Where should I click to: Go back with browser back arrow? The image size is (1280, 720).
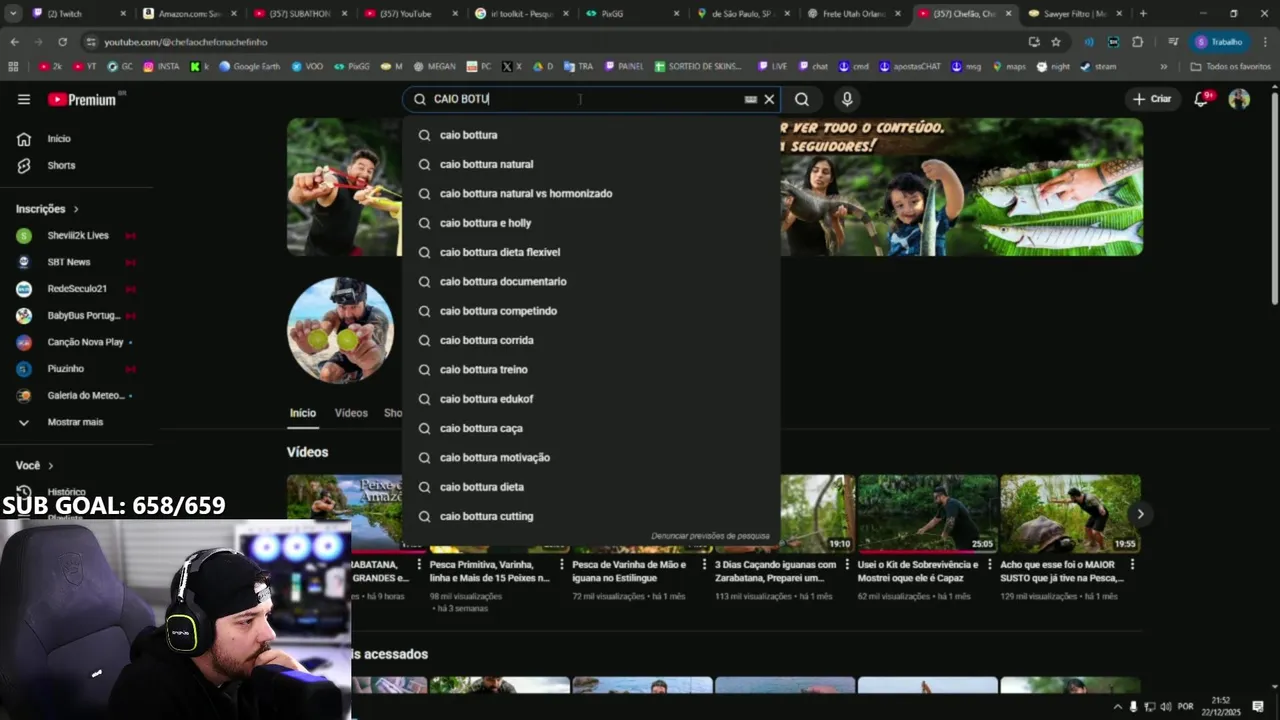pos(14,42)
